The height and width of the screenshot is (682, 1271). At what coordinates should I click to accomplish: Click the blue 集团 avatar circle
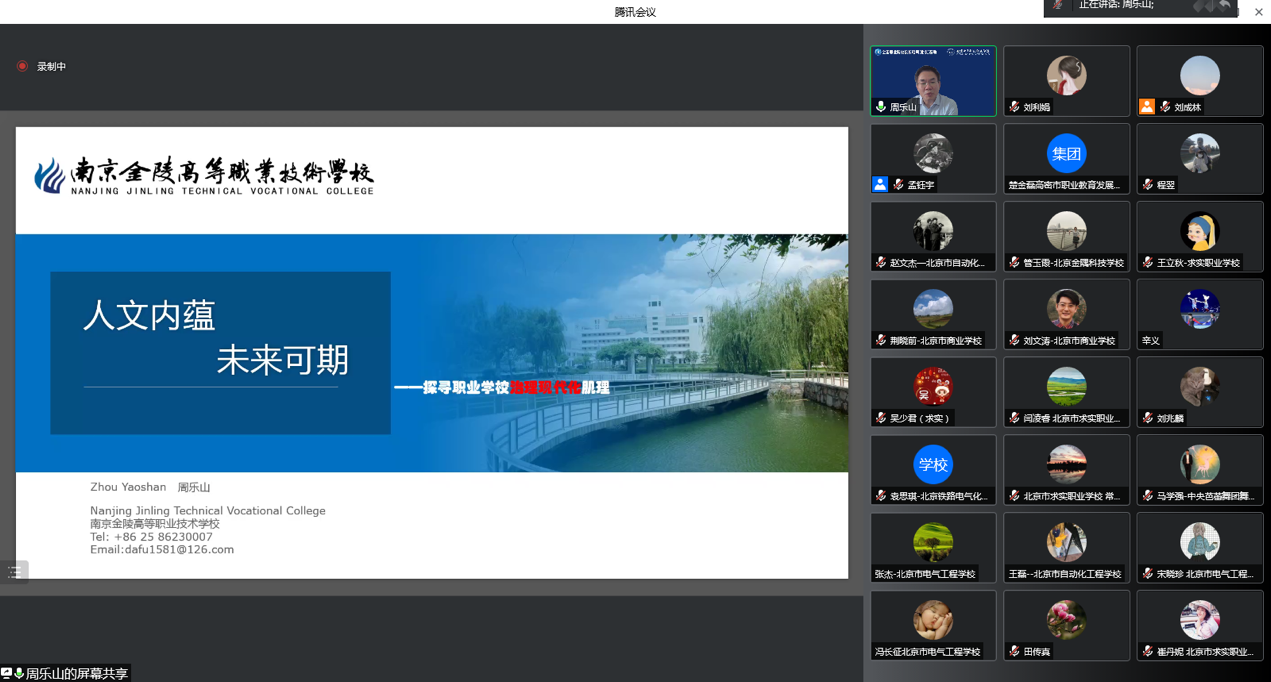[x=1066, y=154]
